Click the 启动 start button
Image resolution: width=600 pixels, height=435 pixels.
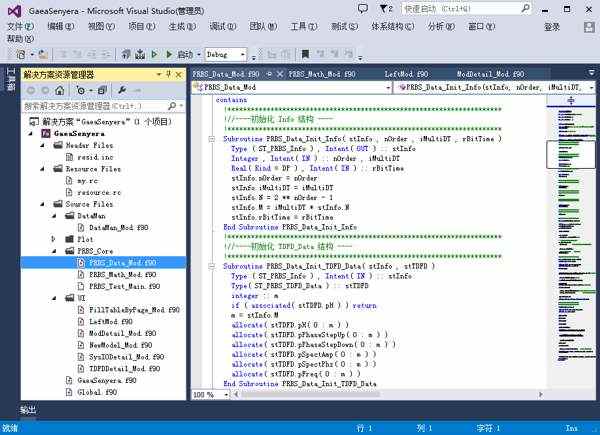pyautogui.click(x=185, y=55)
